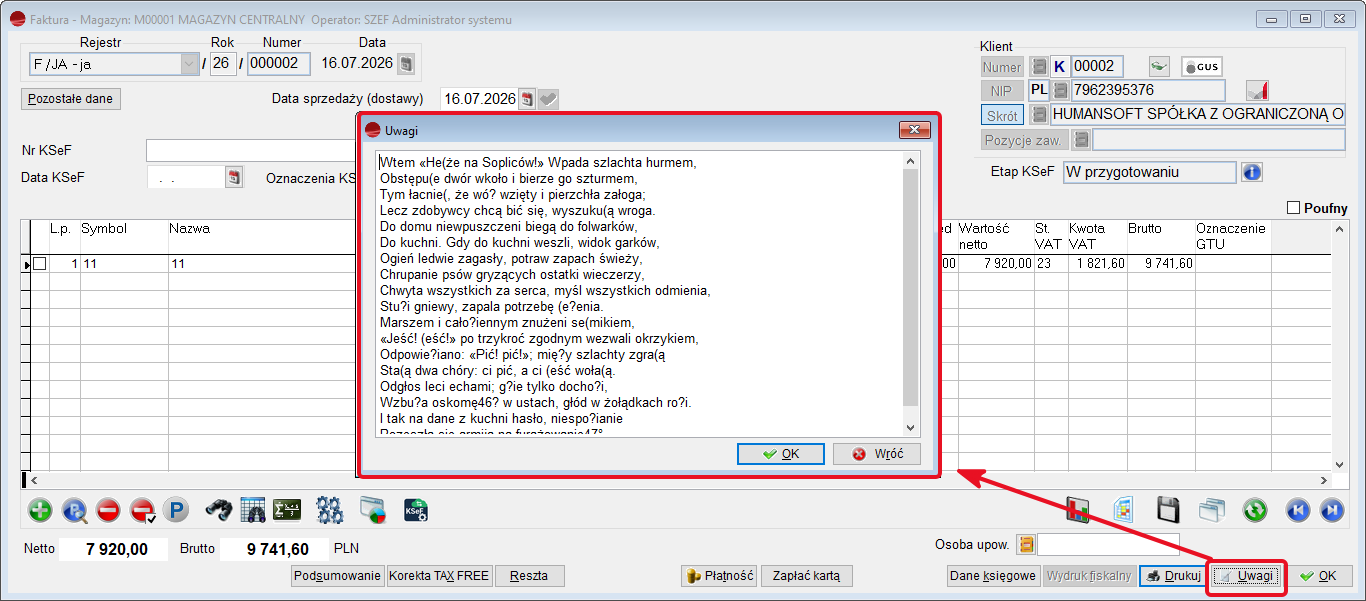
Task: Click the grayed checkmark next to sale date
Action: pos(548,99)
